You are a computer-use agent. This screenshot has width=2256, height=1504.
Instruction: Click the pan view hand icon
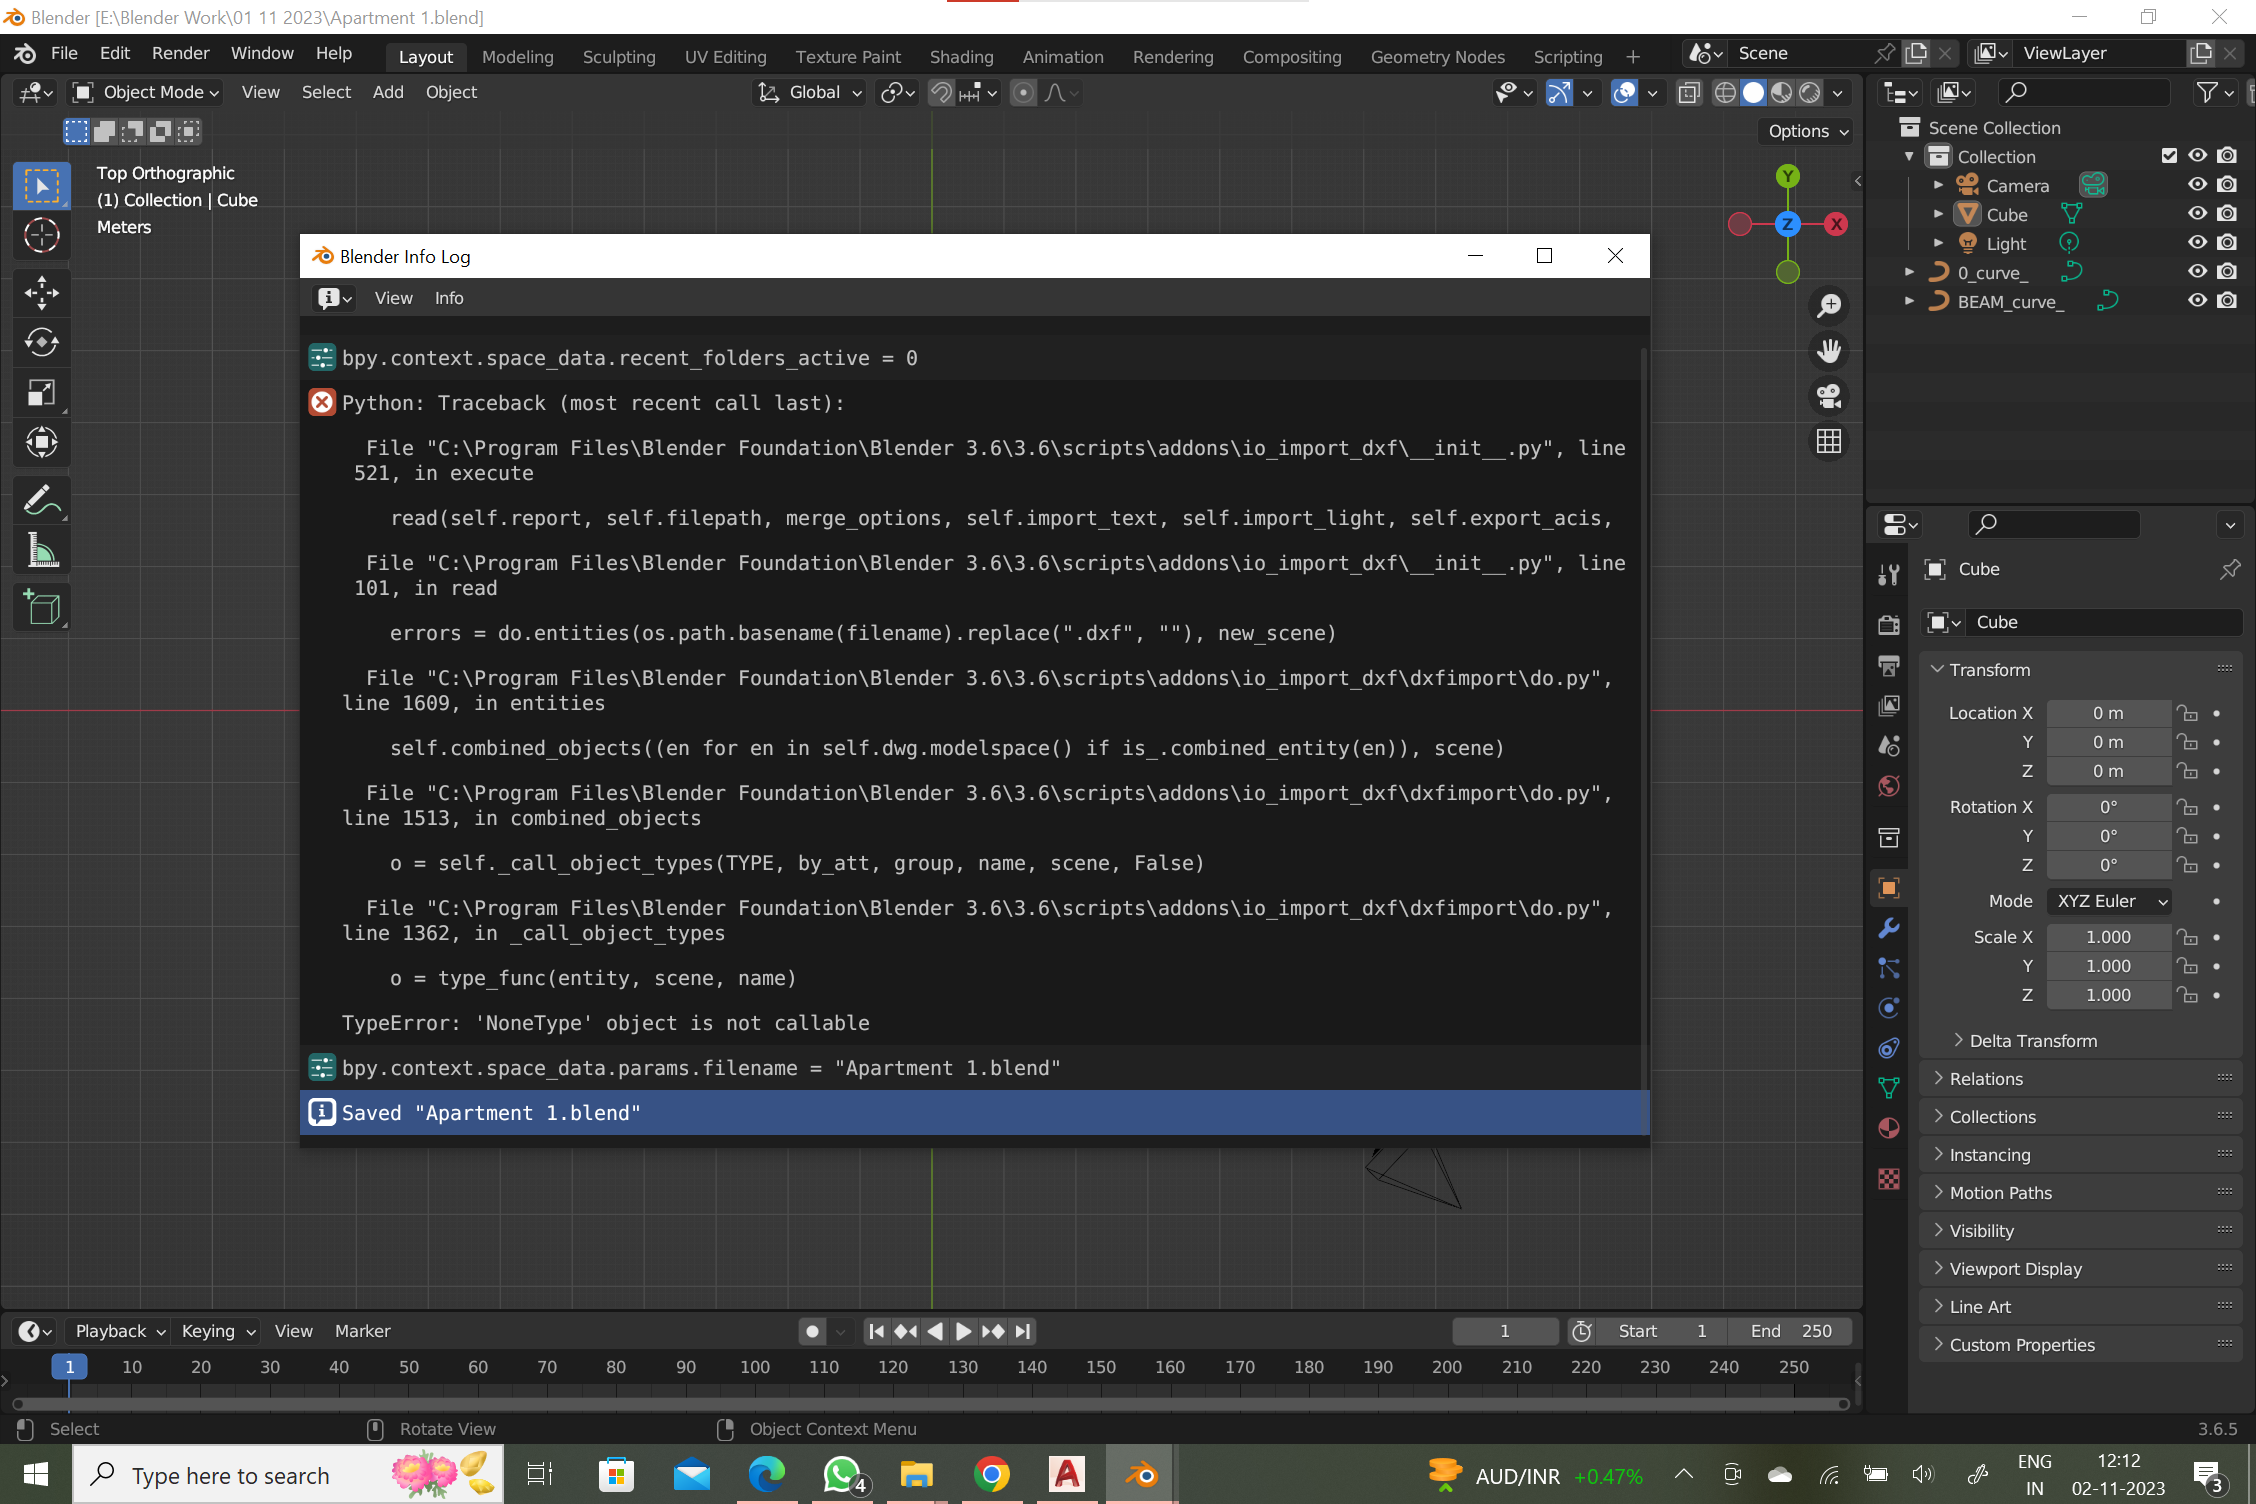pos(1829,351)
